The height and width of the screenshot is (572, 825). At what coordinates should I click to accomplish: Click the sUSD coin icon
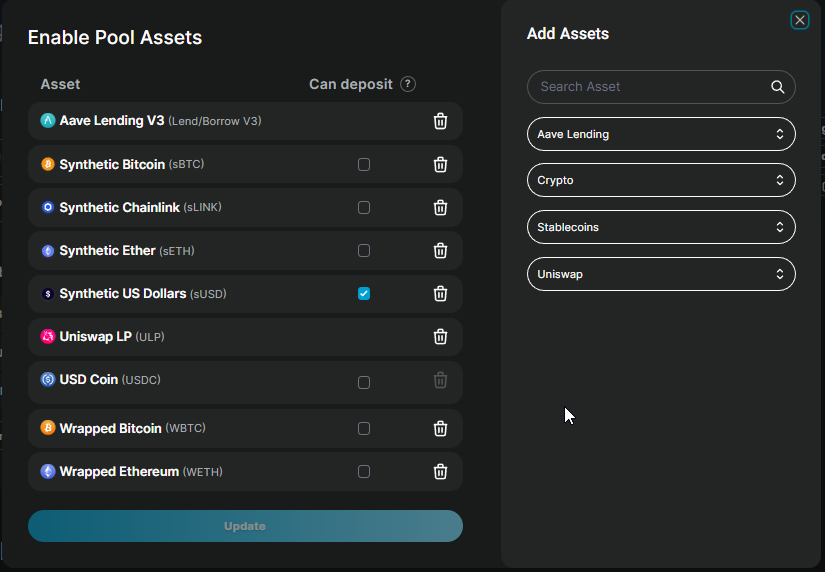tap(48, 294)
